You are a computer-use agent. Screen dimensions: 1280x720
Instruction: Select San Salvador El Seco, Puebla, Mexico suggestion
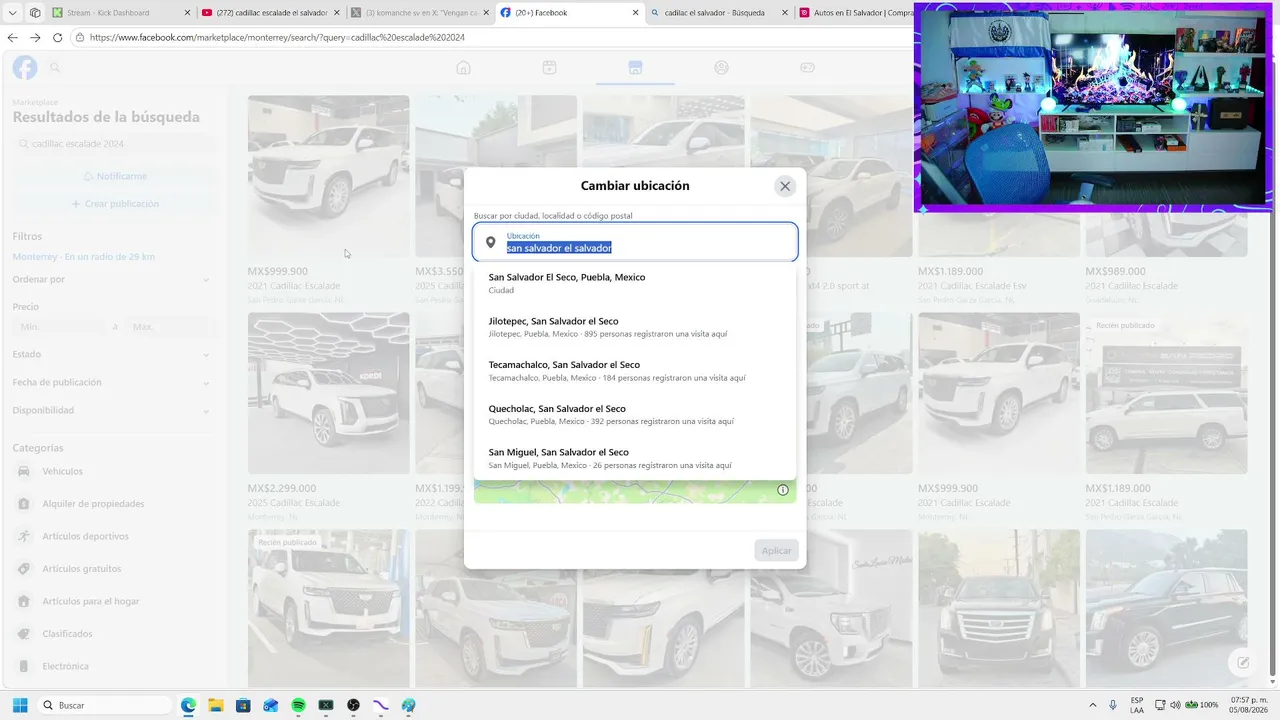635,283
